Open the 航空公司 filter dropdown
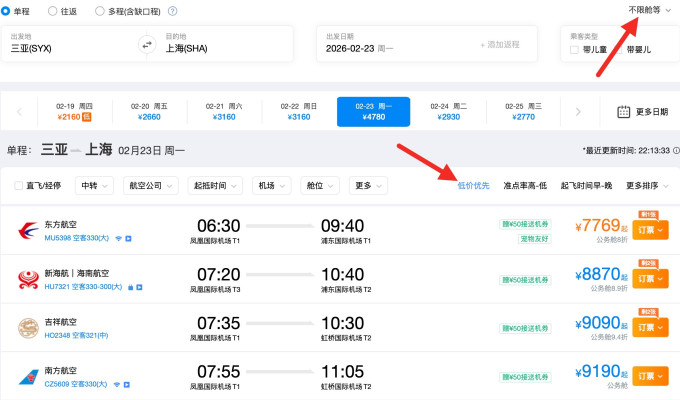 150,186
